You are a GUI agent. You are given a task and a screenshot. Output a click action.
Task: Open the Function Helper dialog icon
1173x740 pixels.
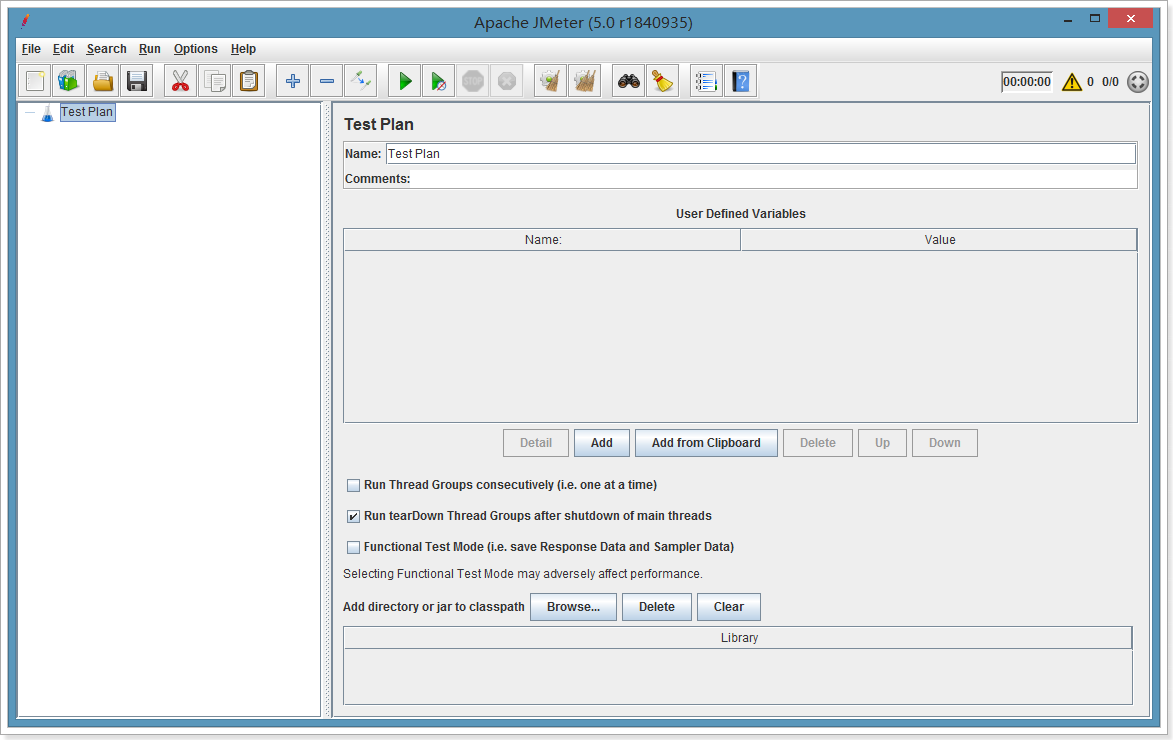[x=706, y=81]
